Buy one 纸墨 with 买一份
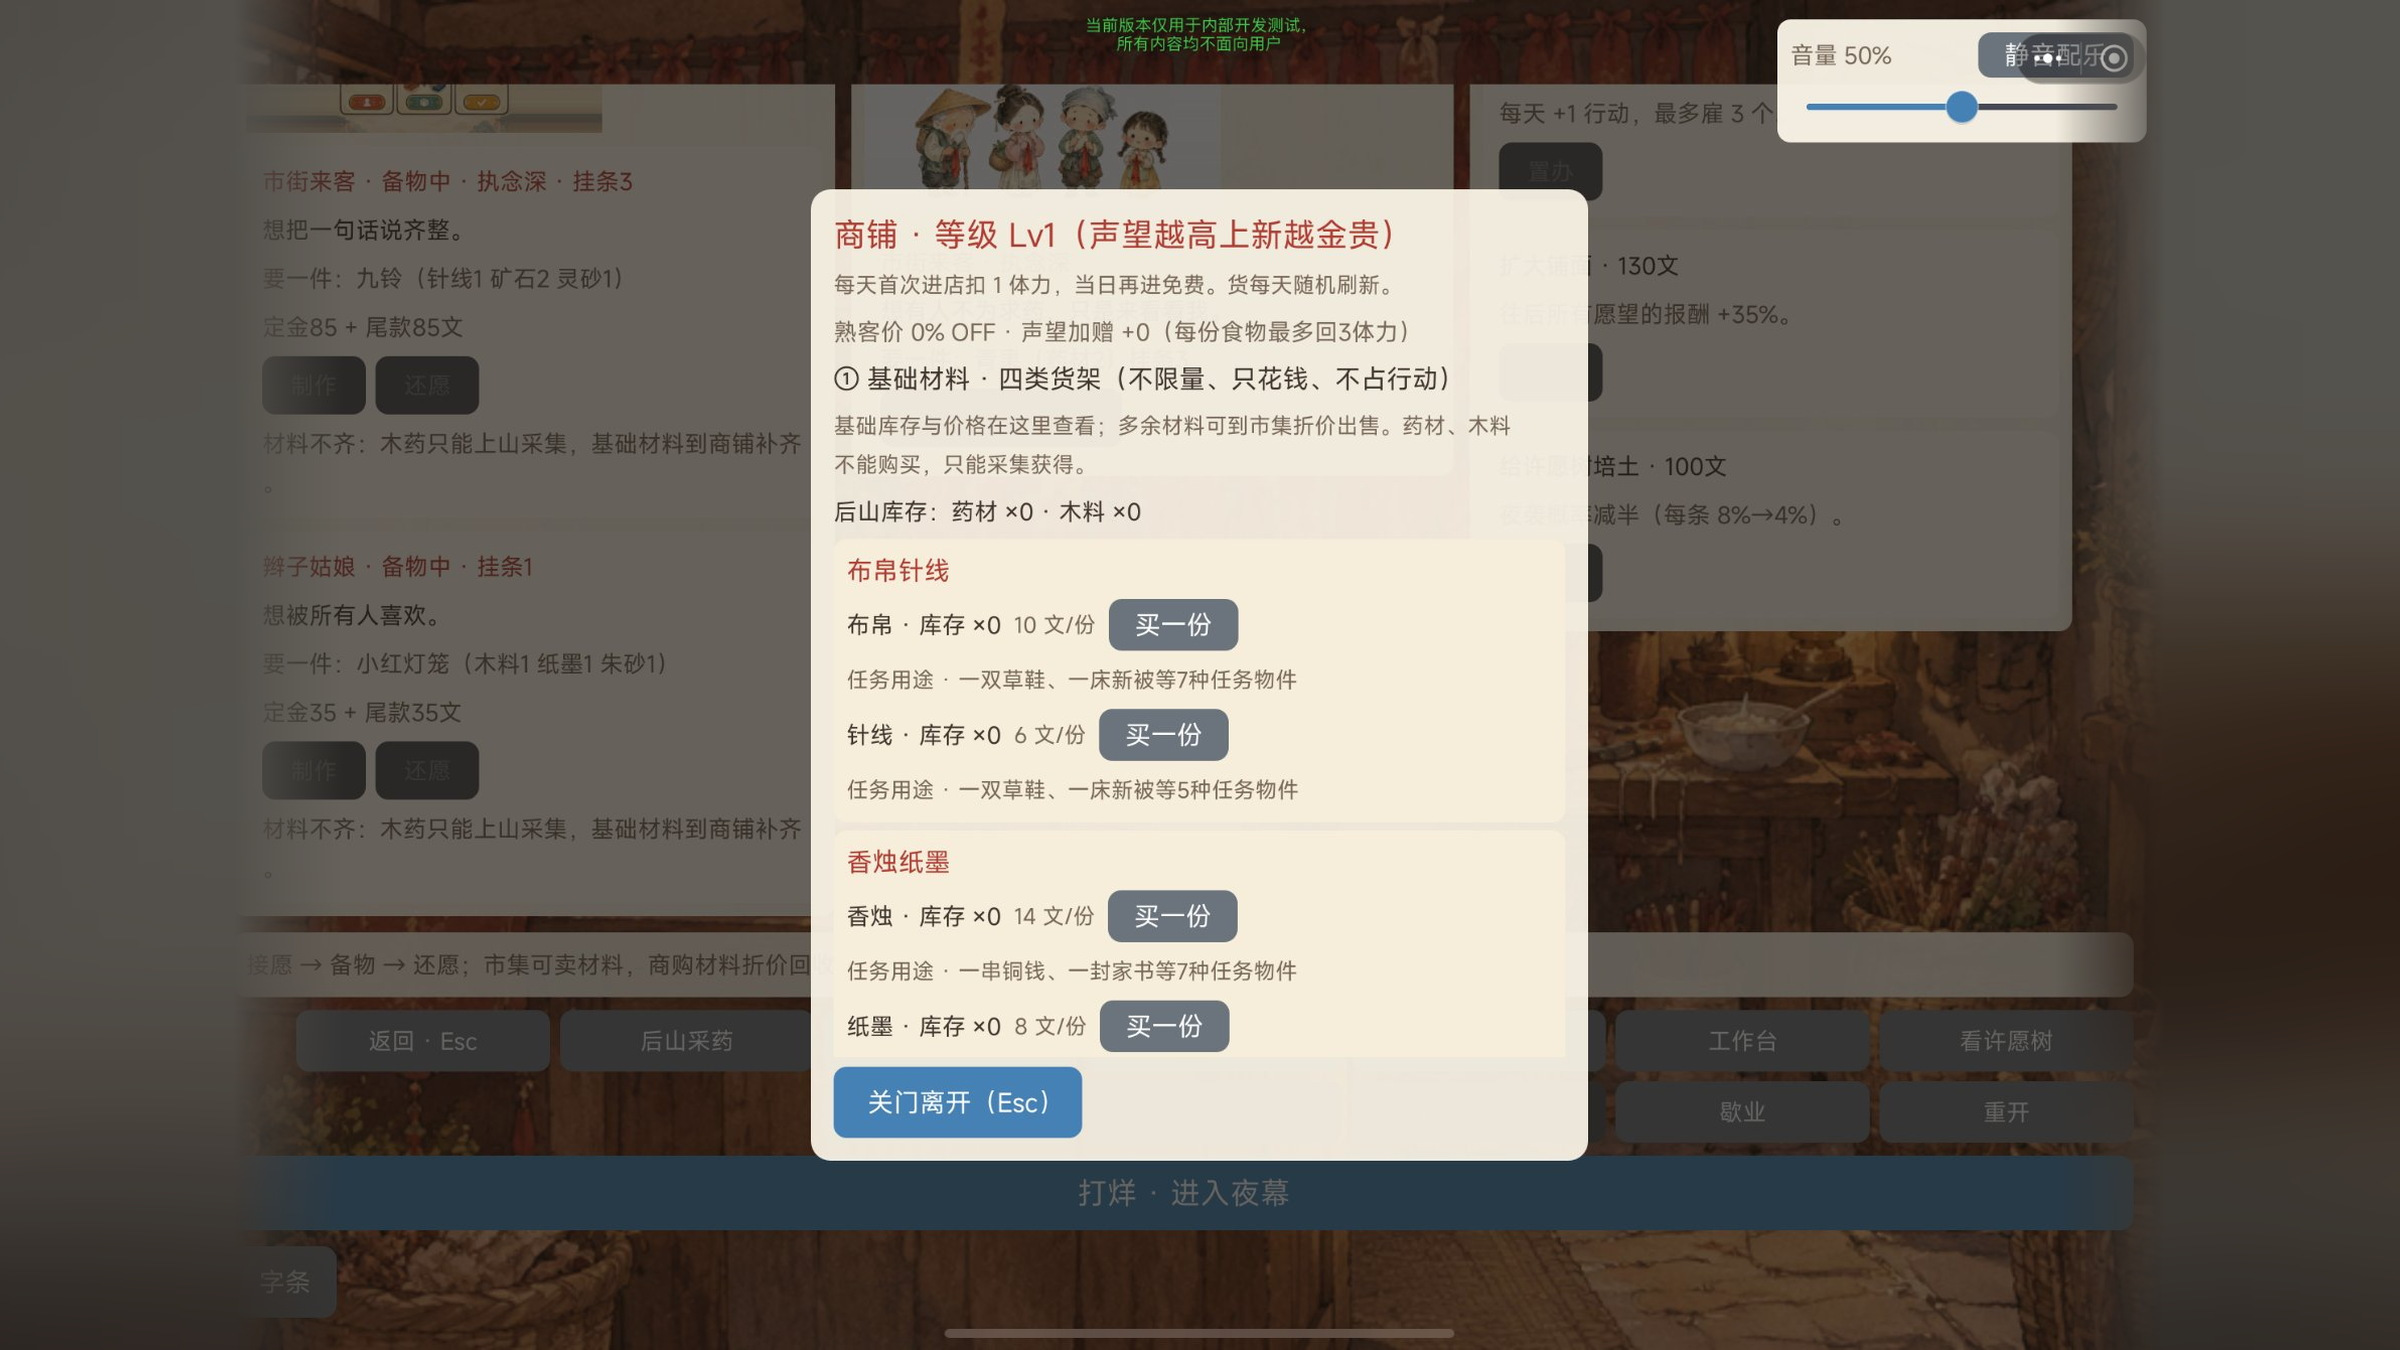2400x1350 pixels. (x=1164, y=1026)
